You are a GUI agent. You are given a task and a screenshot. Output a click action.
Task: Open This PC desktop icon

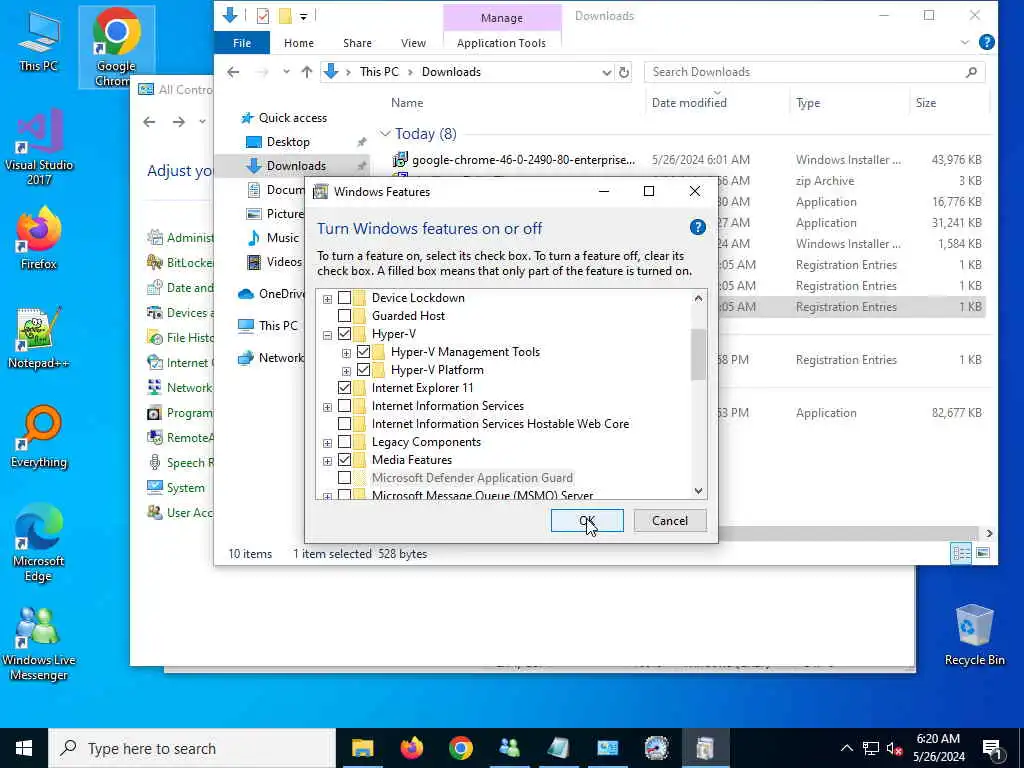click(x=38, y=40)
